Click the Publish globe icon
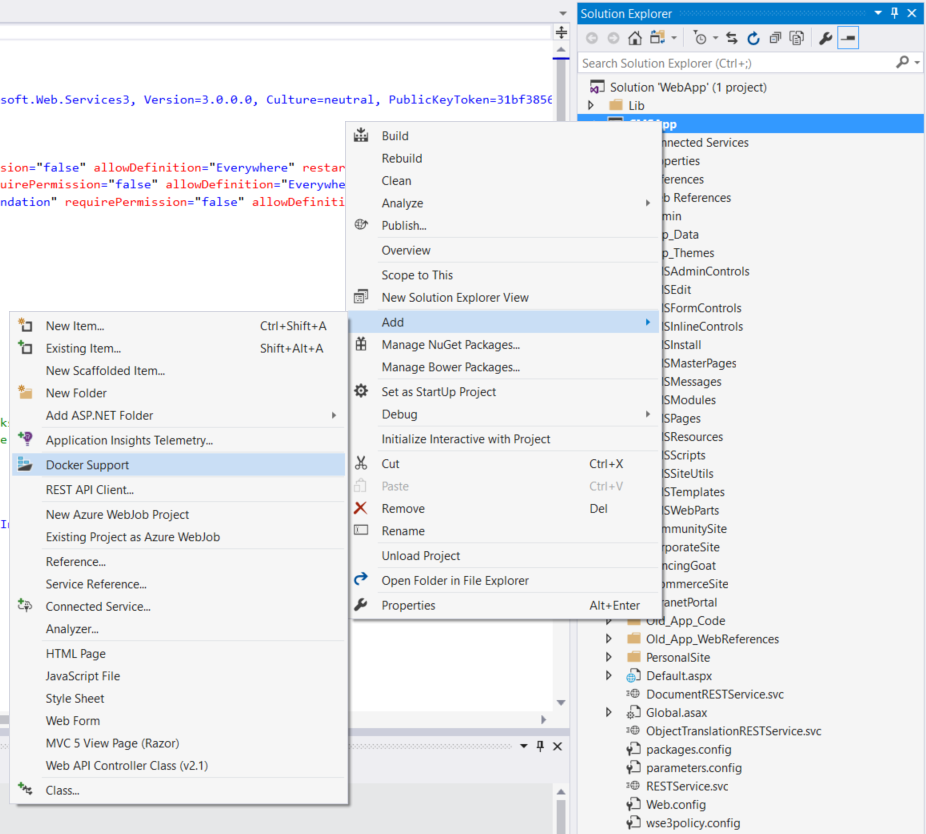Image resolution: width=926 pixels, height=834 pixels. [361, 224]
